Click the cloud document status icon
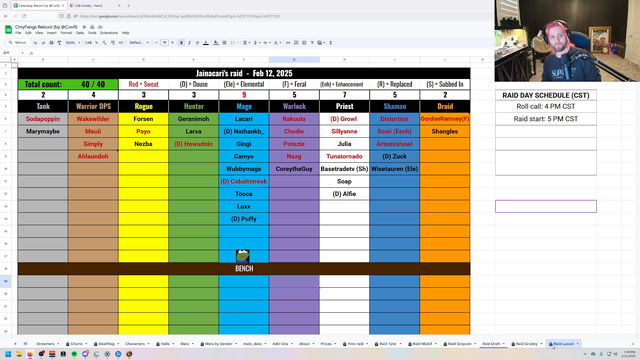The height and width of the screenshot is (360, 640). click(100, 27)
